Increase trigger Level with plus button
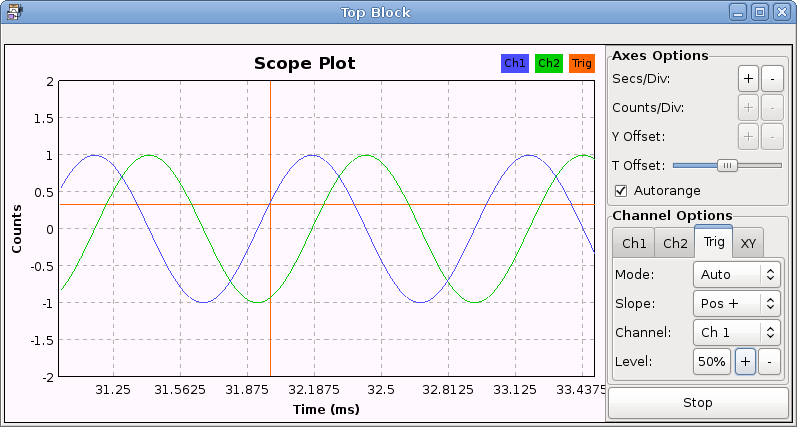Screen dimensions: 797x427 [745, 362]
